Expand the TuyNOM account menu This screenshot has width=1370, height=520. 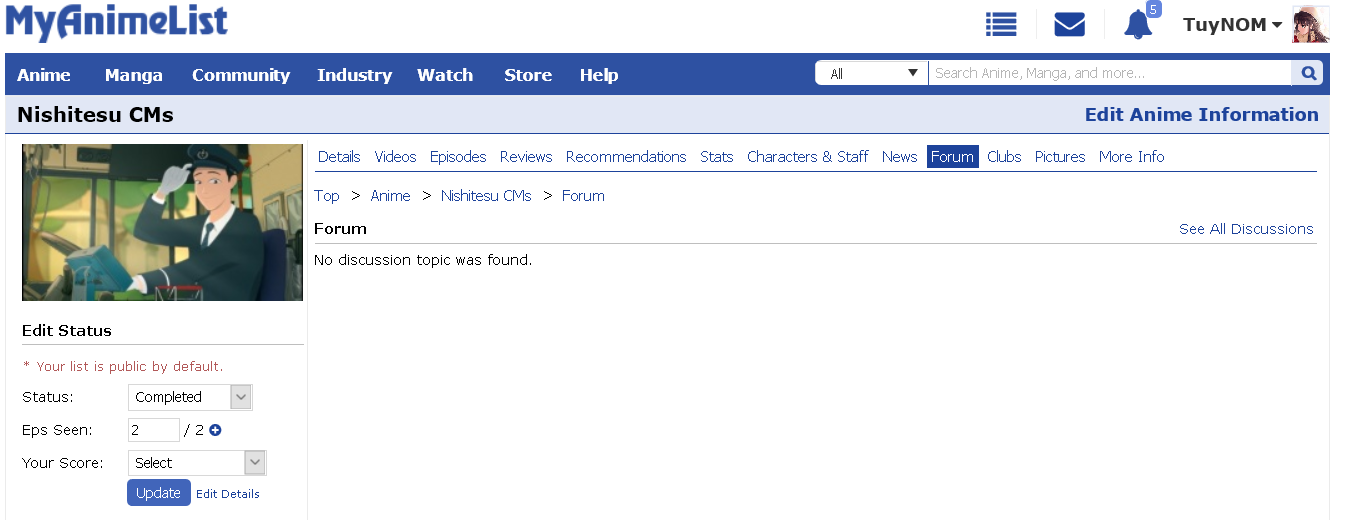click(x=1232, y=25)
